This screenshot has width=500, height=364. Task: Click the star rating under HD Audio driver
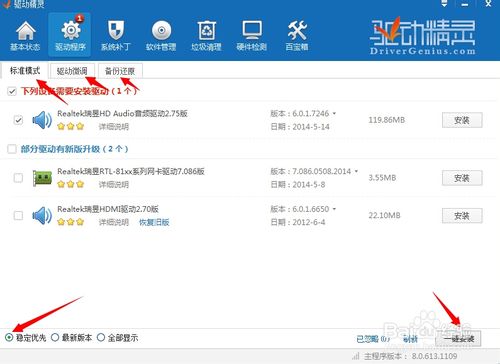70,127
